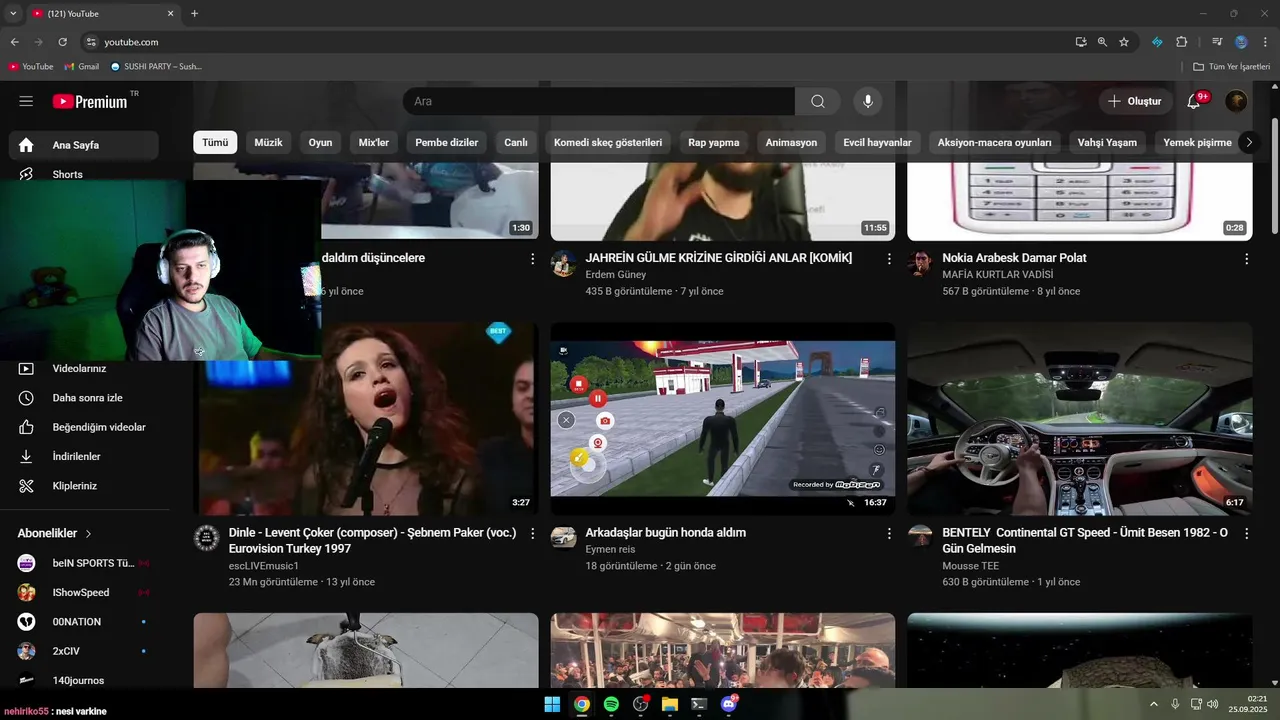Click the YouTube Premium logo
Screen dimensions: 1280x720
click(x=91, y=101)
